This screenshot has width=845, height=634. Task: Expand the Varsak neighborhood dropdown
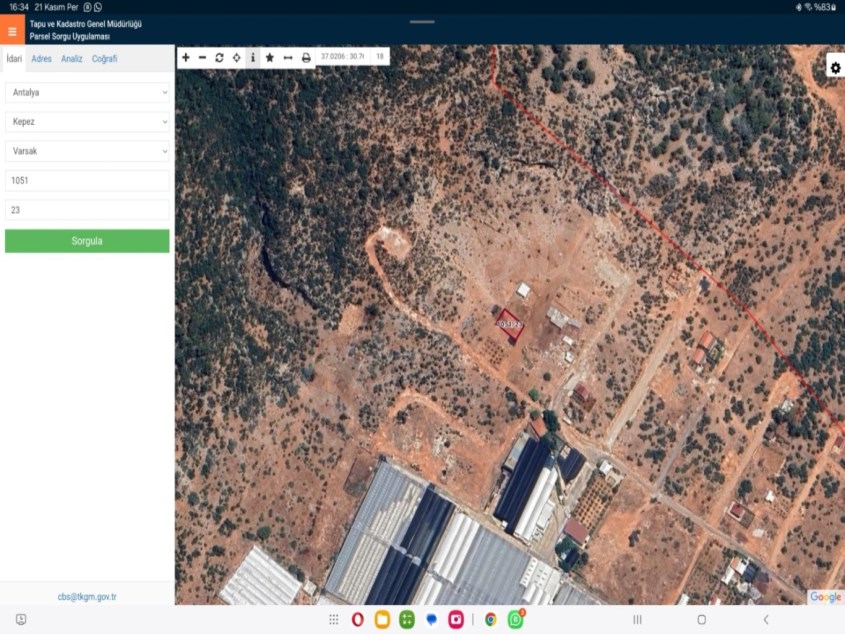(x=88, y=151)
